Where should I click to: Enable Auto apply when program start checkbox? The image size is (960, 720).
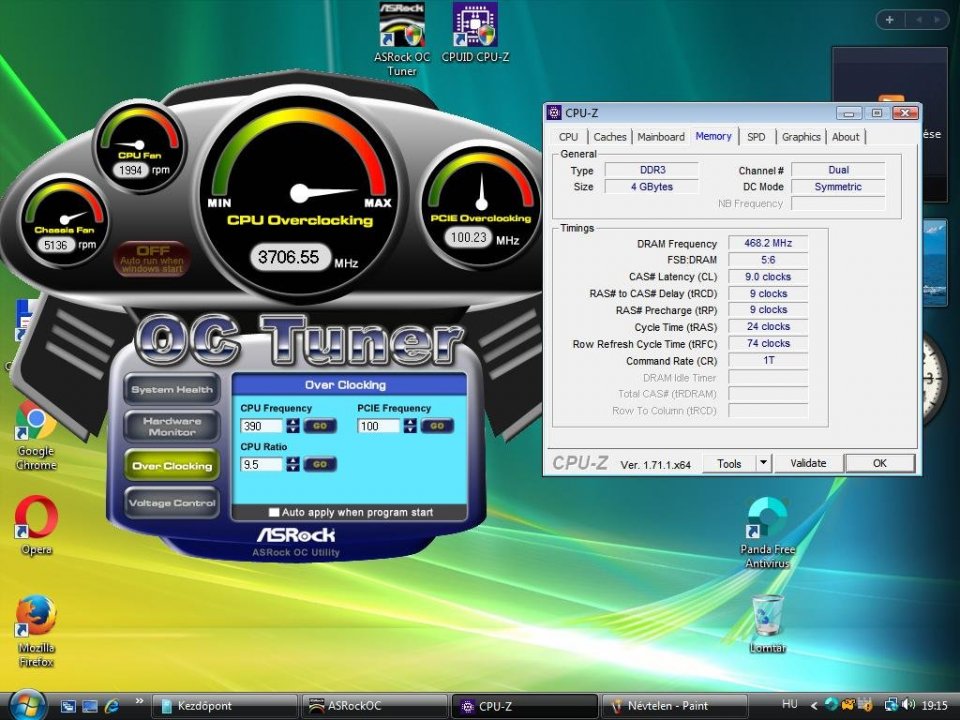274,512
